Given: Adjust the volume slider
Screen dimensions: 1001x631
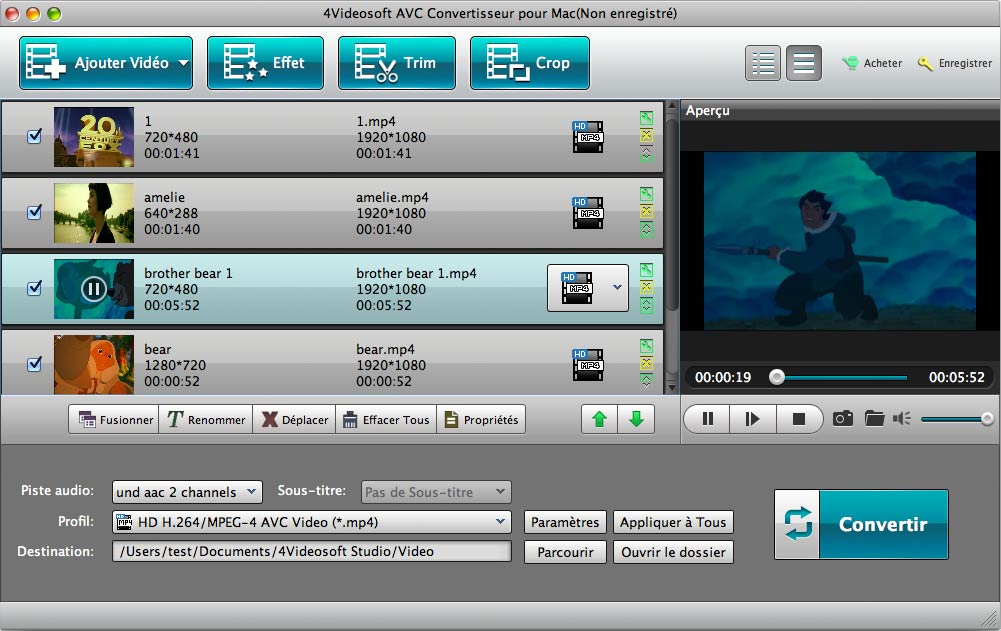Looking at the screenshot, I should point(955,419).
